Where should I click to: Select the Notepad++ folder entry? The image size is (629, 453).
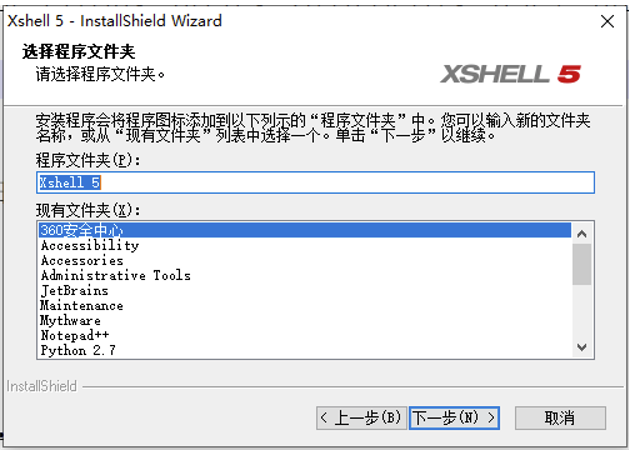point(305,335)
